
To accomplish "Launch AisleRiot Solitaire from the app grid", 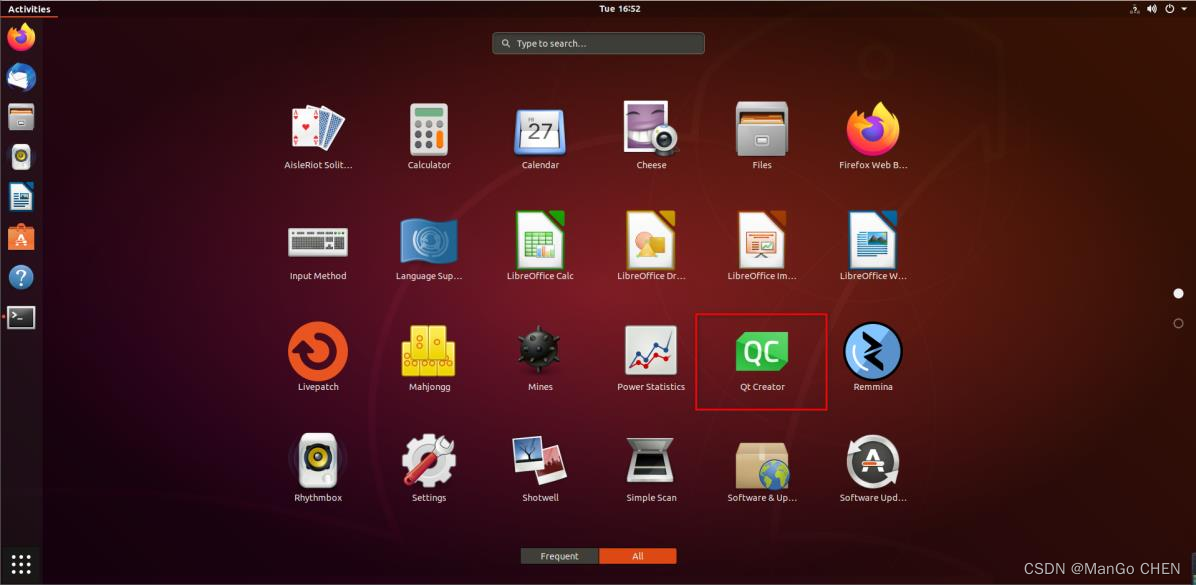I will click(x=318, y=128).
